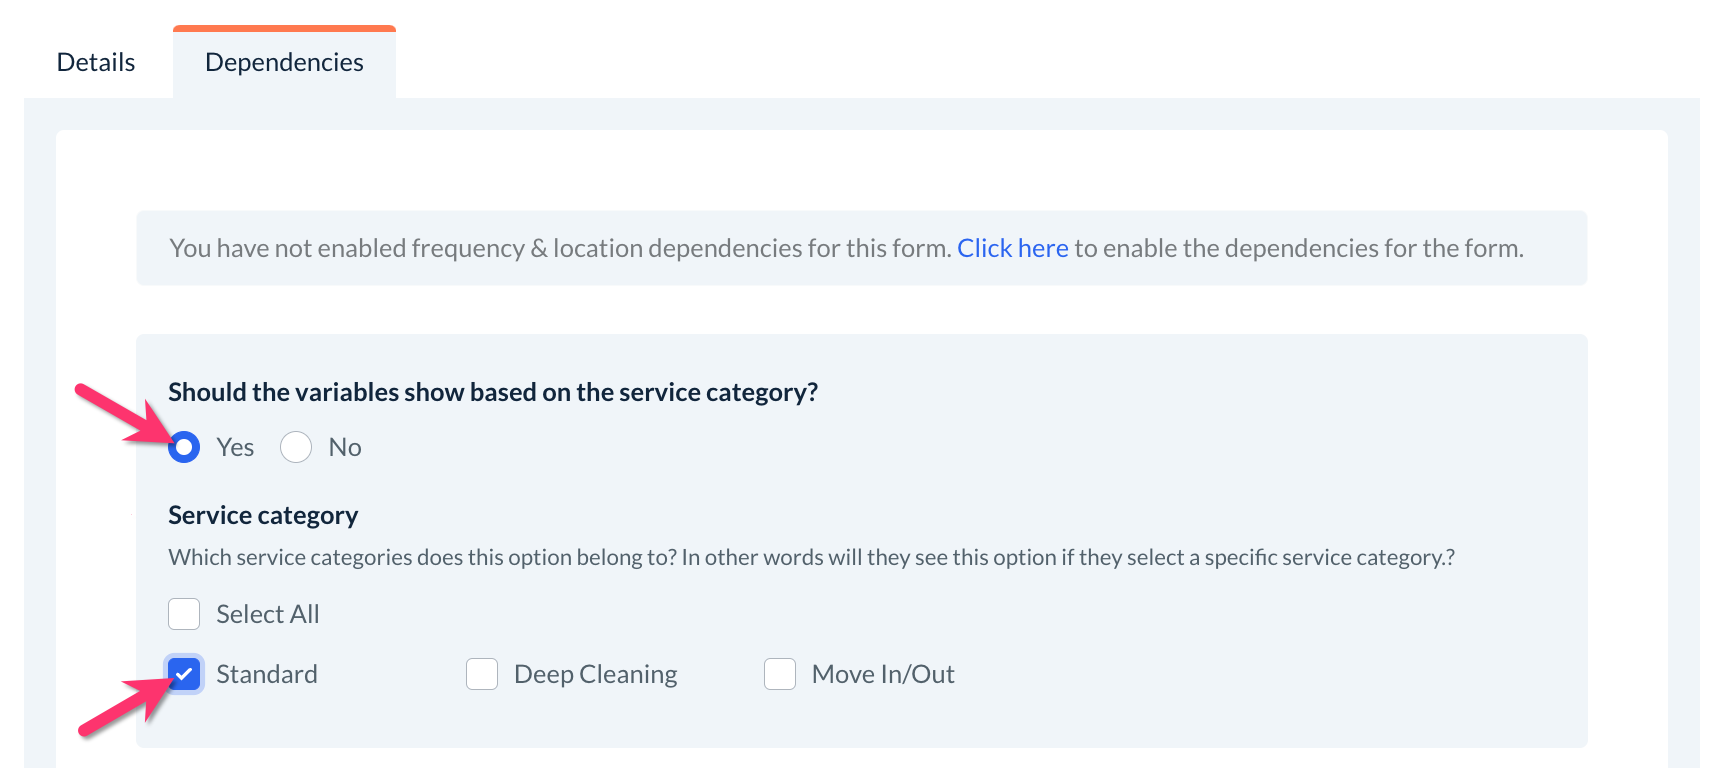Click the 'Which service categories' description text
1720x768 pixels.
[811, 557]
